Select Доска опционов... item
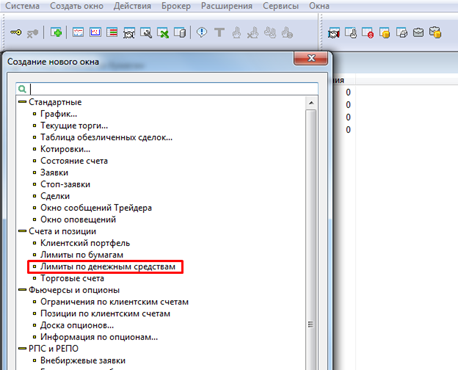 tap(77, 325)
